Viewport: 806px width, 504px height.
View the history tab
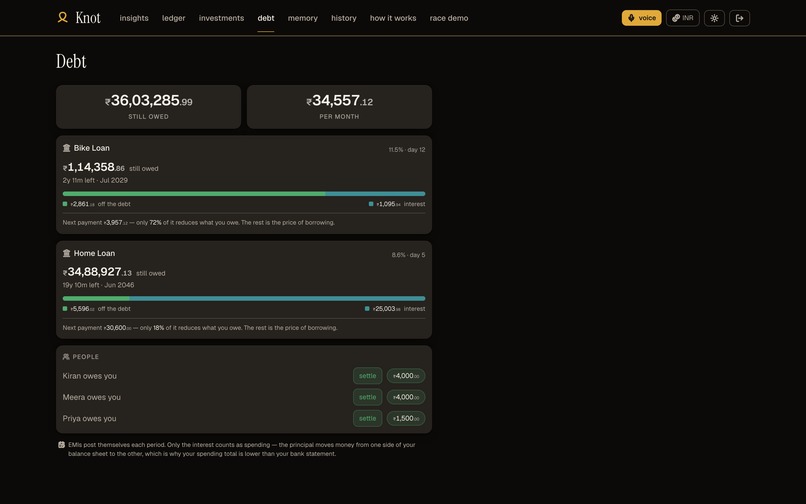(x=344, y=18)
